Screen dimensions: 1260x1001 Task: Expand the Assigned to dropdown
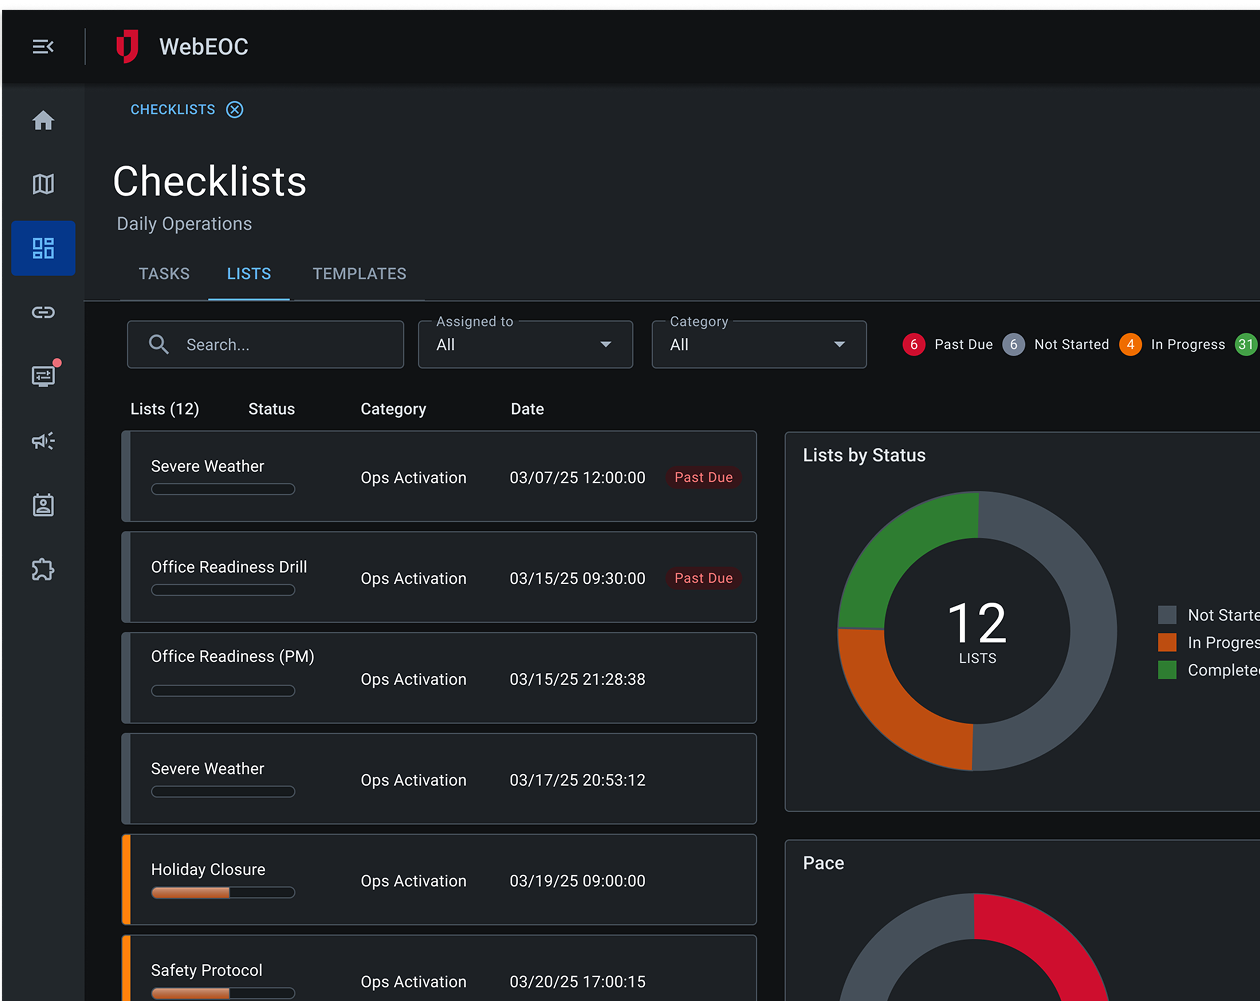[x=525, y=345]
